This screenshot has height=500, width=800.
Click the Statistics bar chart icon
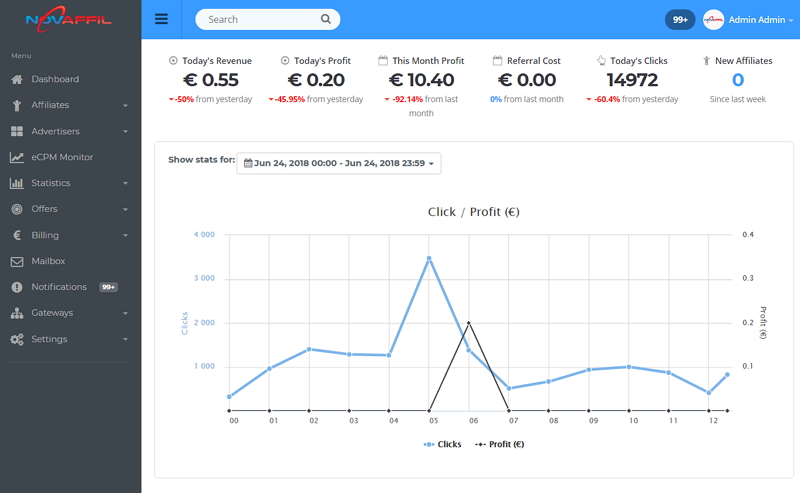point(17,183)
